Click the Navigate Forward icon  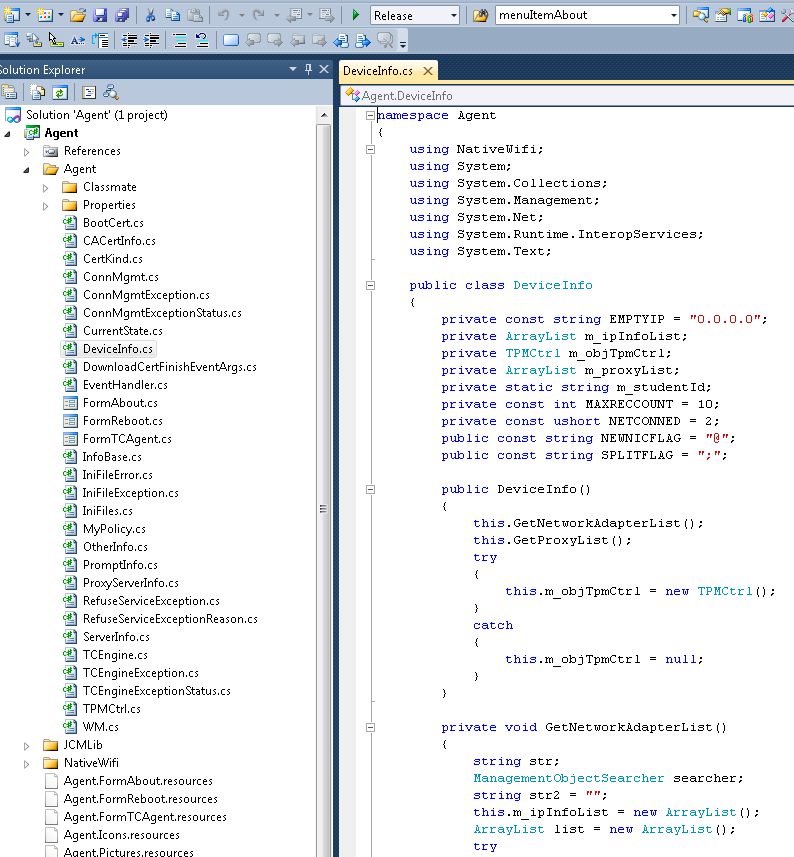point(326,15)
